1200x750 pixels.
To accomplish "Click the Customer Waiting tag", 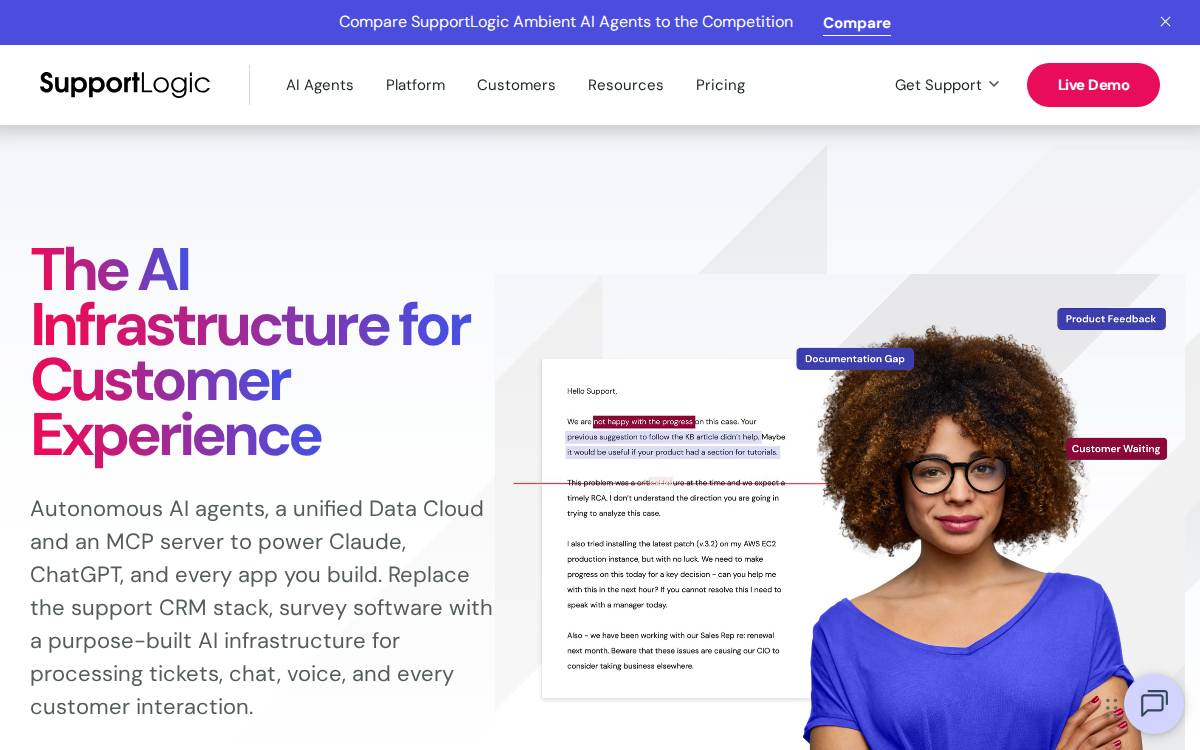I will (1116, 449).
